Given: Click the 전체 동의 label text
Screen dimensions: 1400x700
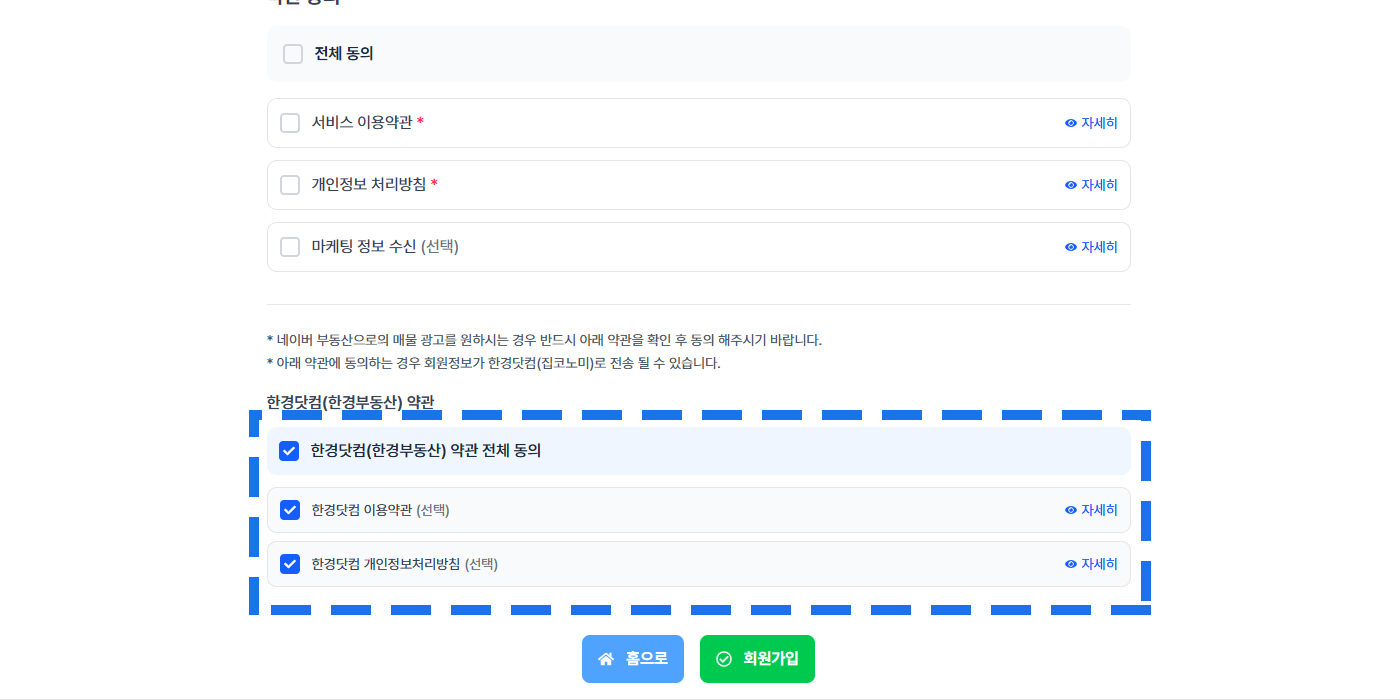Looking at the screenshot, I should (344, 54).
